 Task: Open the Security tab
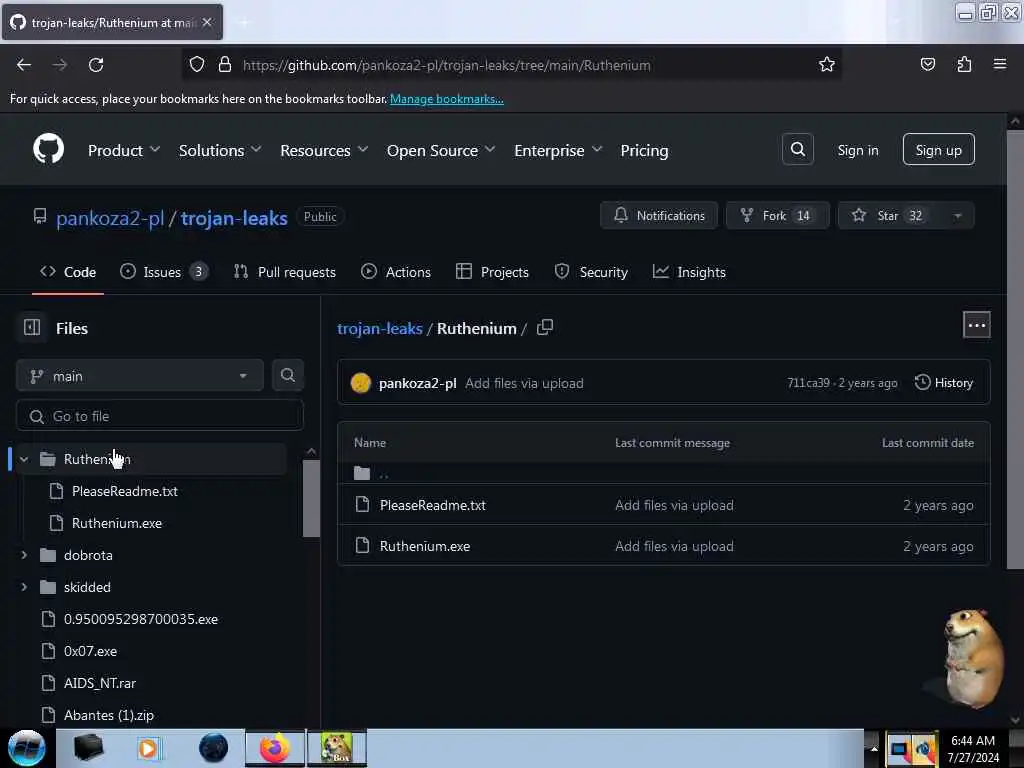[x=591, y=272]
